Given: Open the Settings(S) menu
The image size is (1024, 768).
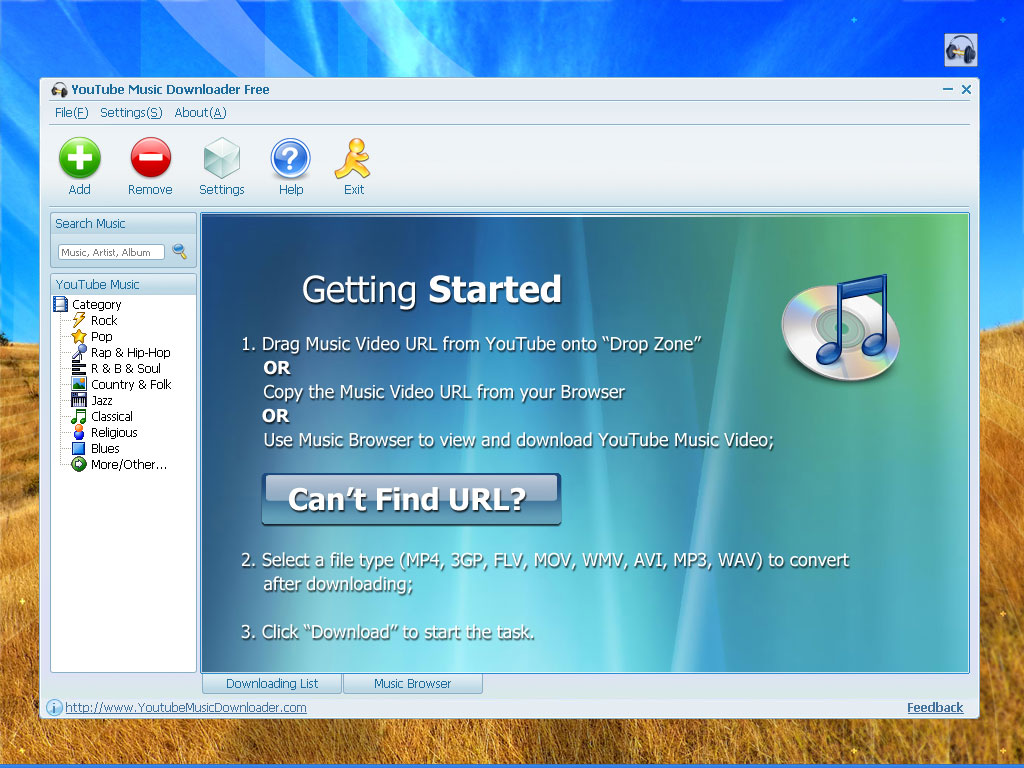Looking at the screenshot, I should tap(131, 112).
